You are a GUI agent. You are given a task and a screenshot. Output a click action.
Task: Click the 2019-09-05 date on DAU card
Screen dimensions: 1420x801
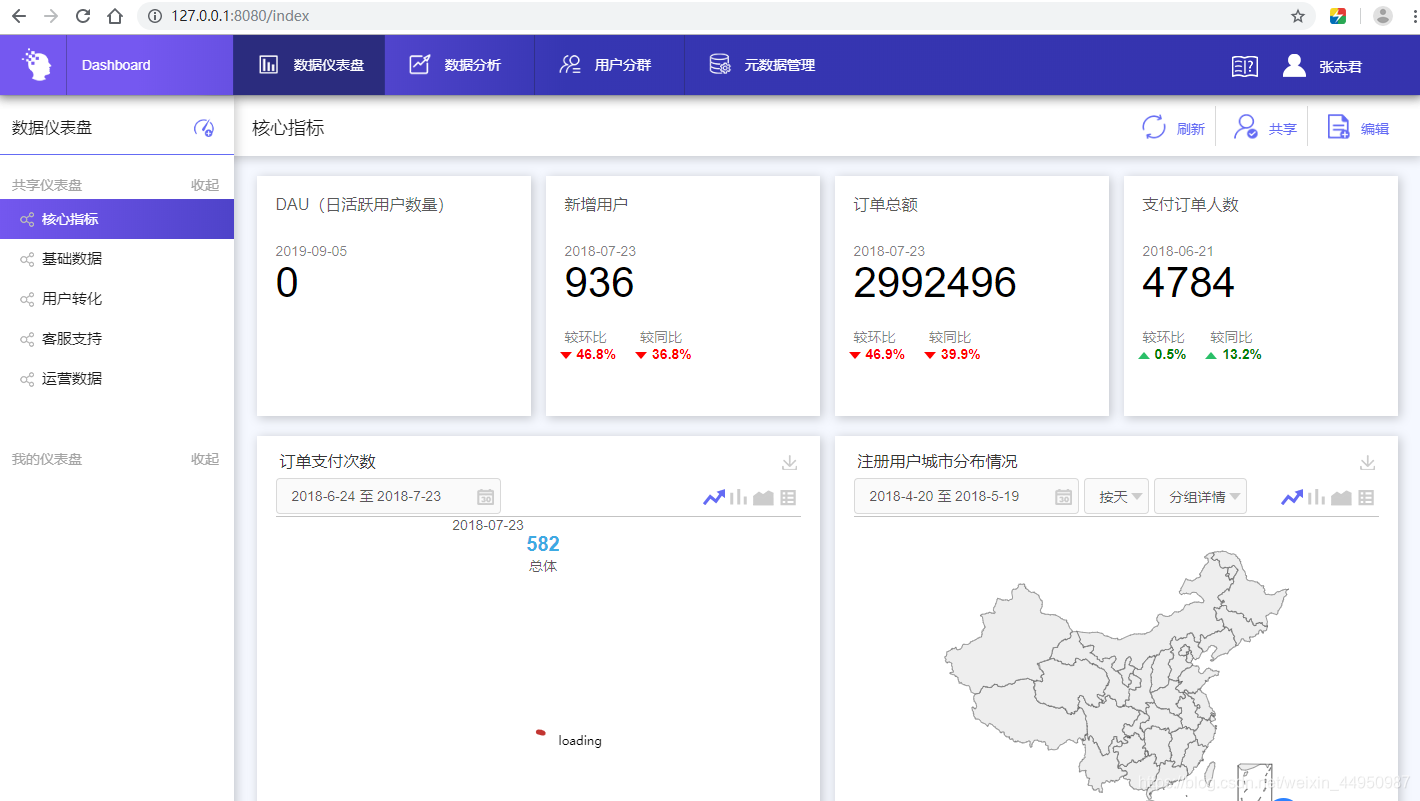(x=311, y=251)
